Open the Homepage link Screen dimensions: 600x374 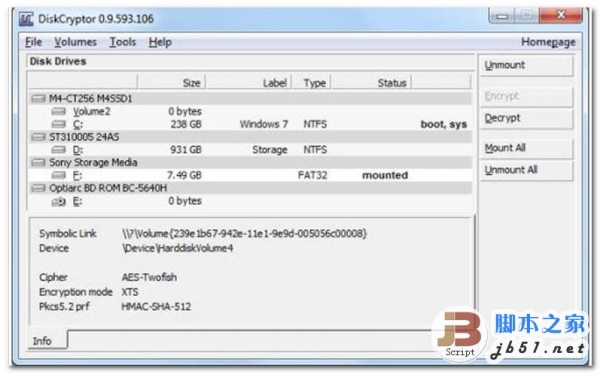(548, 42)
